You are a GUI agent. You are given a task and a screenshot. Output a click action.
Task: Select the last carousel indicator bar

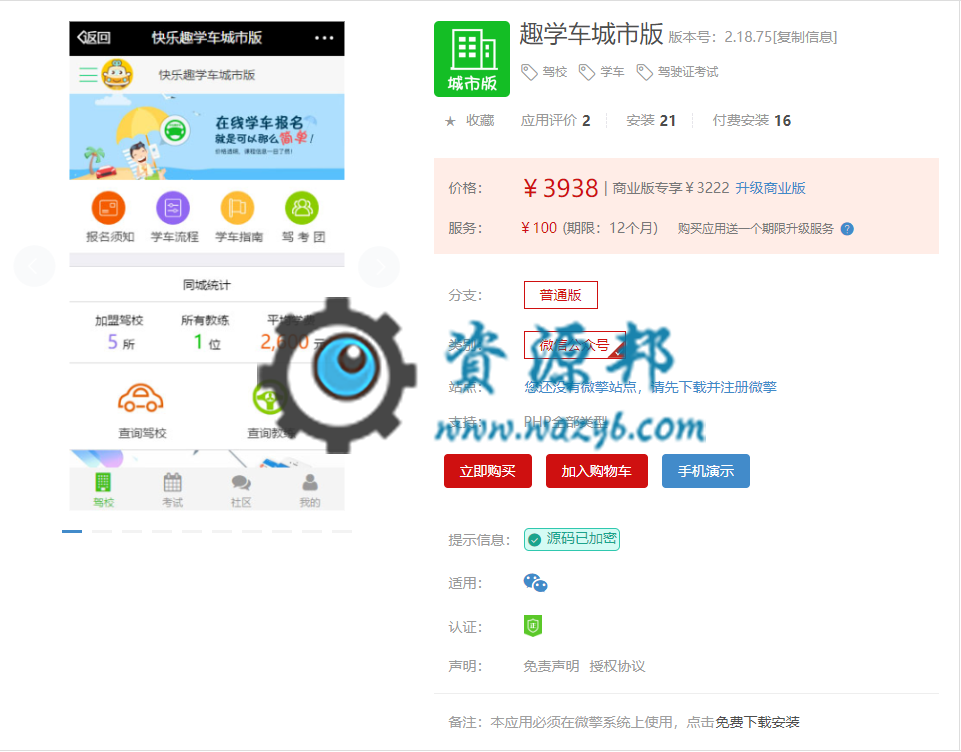coord(342,531)
